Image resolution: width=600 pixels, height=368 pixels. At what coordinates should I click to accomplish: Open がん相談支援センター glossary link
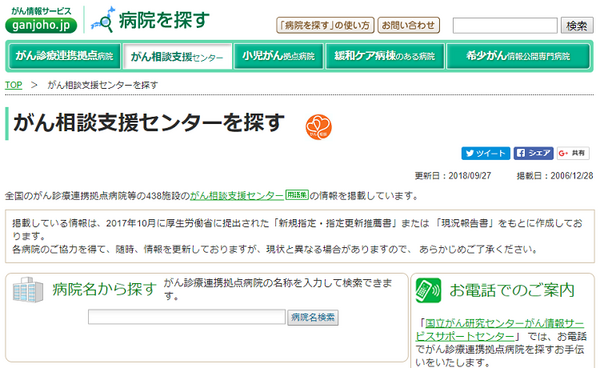236,196
